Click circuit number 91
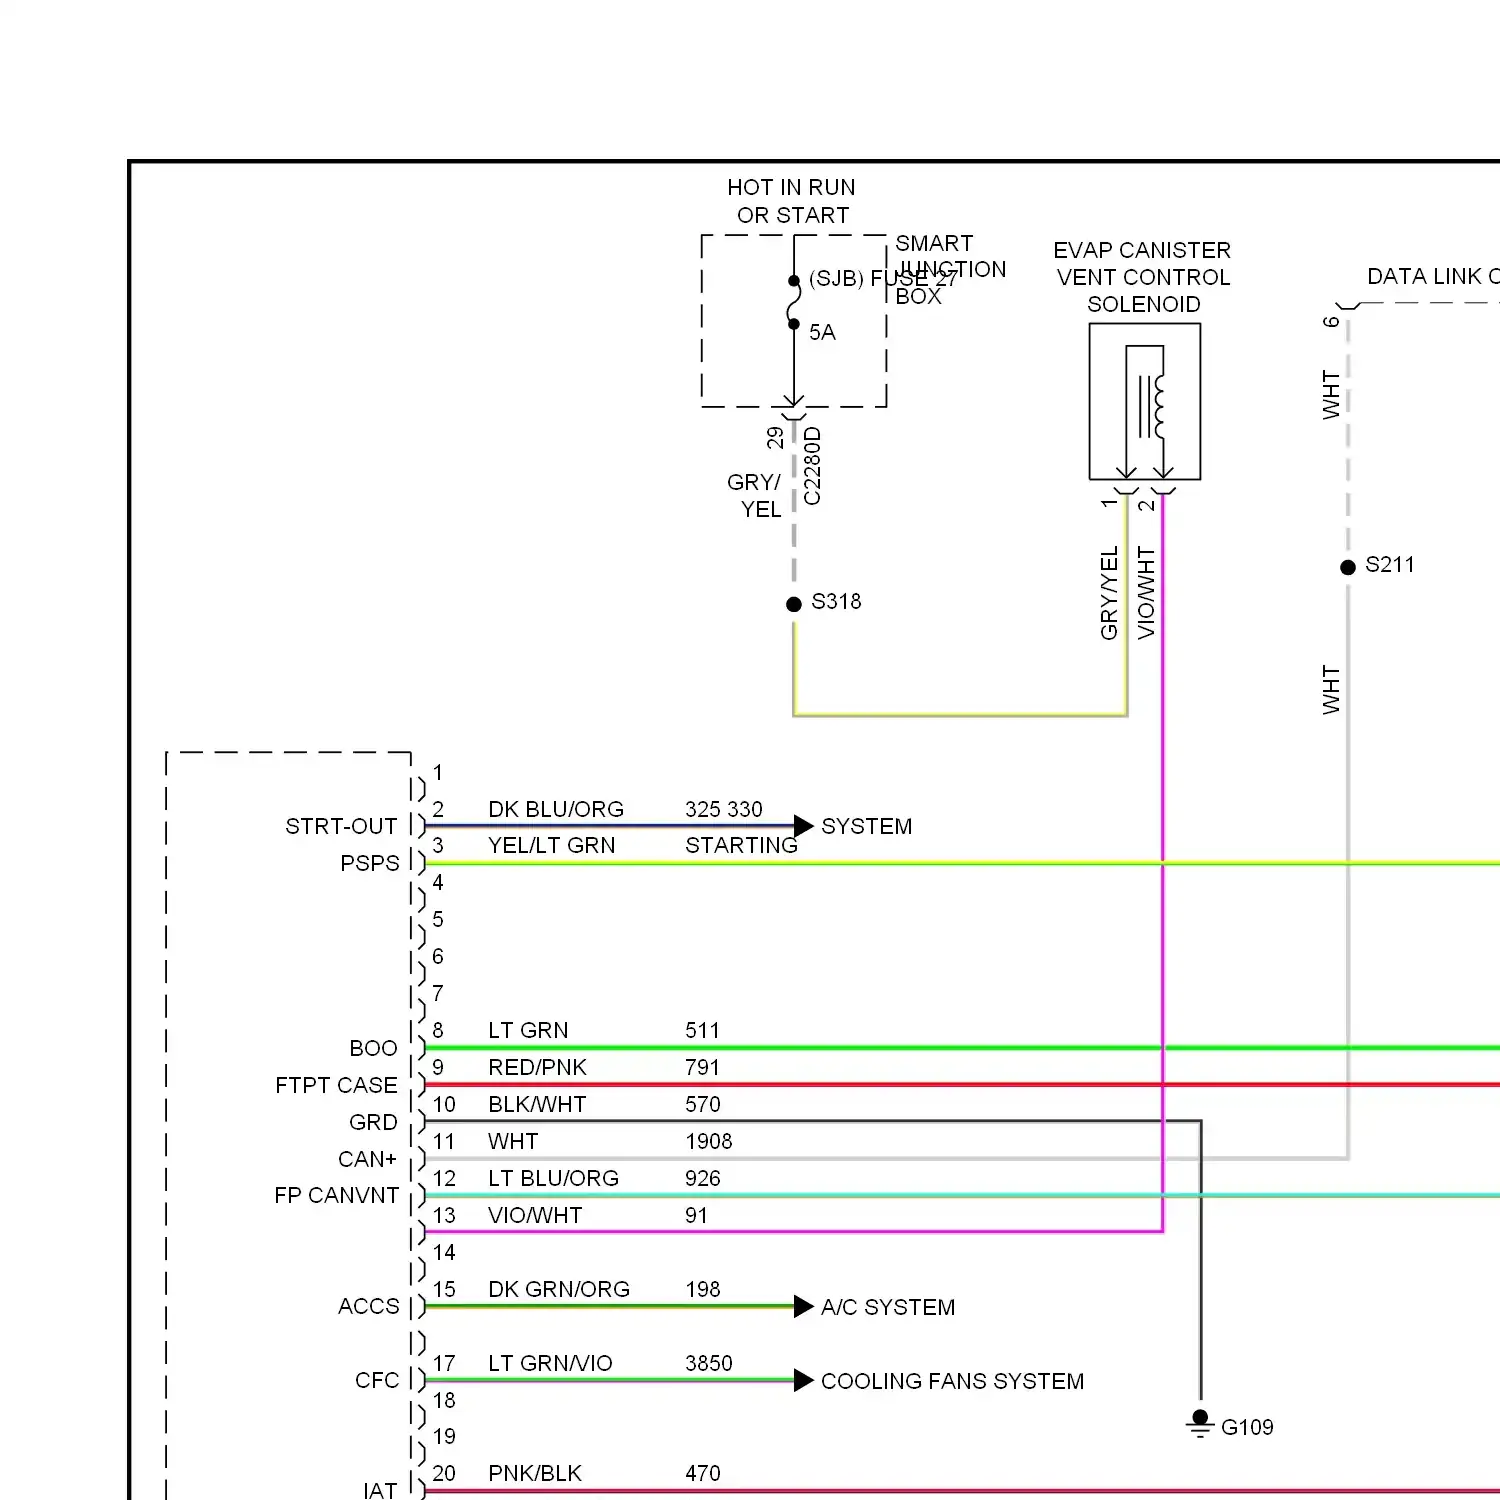 pos(696,1215)
